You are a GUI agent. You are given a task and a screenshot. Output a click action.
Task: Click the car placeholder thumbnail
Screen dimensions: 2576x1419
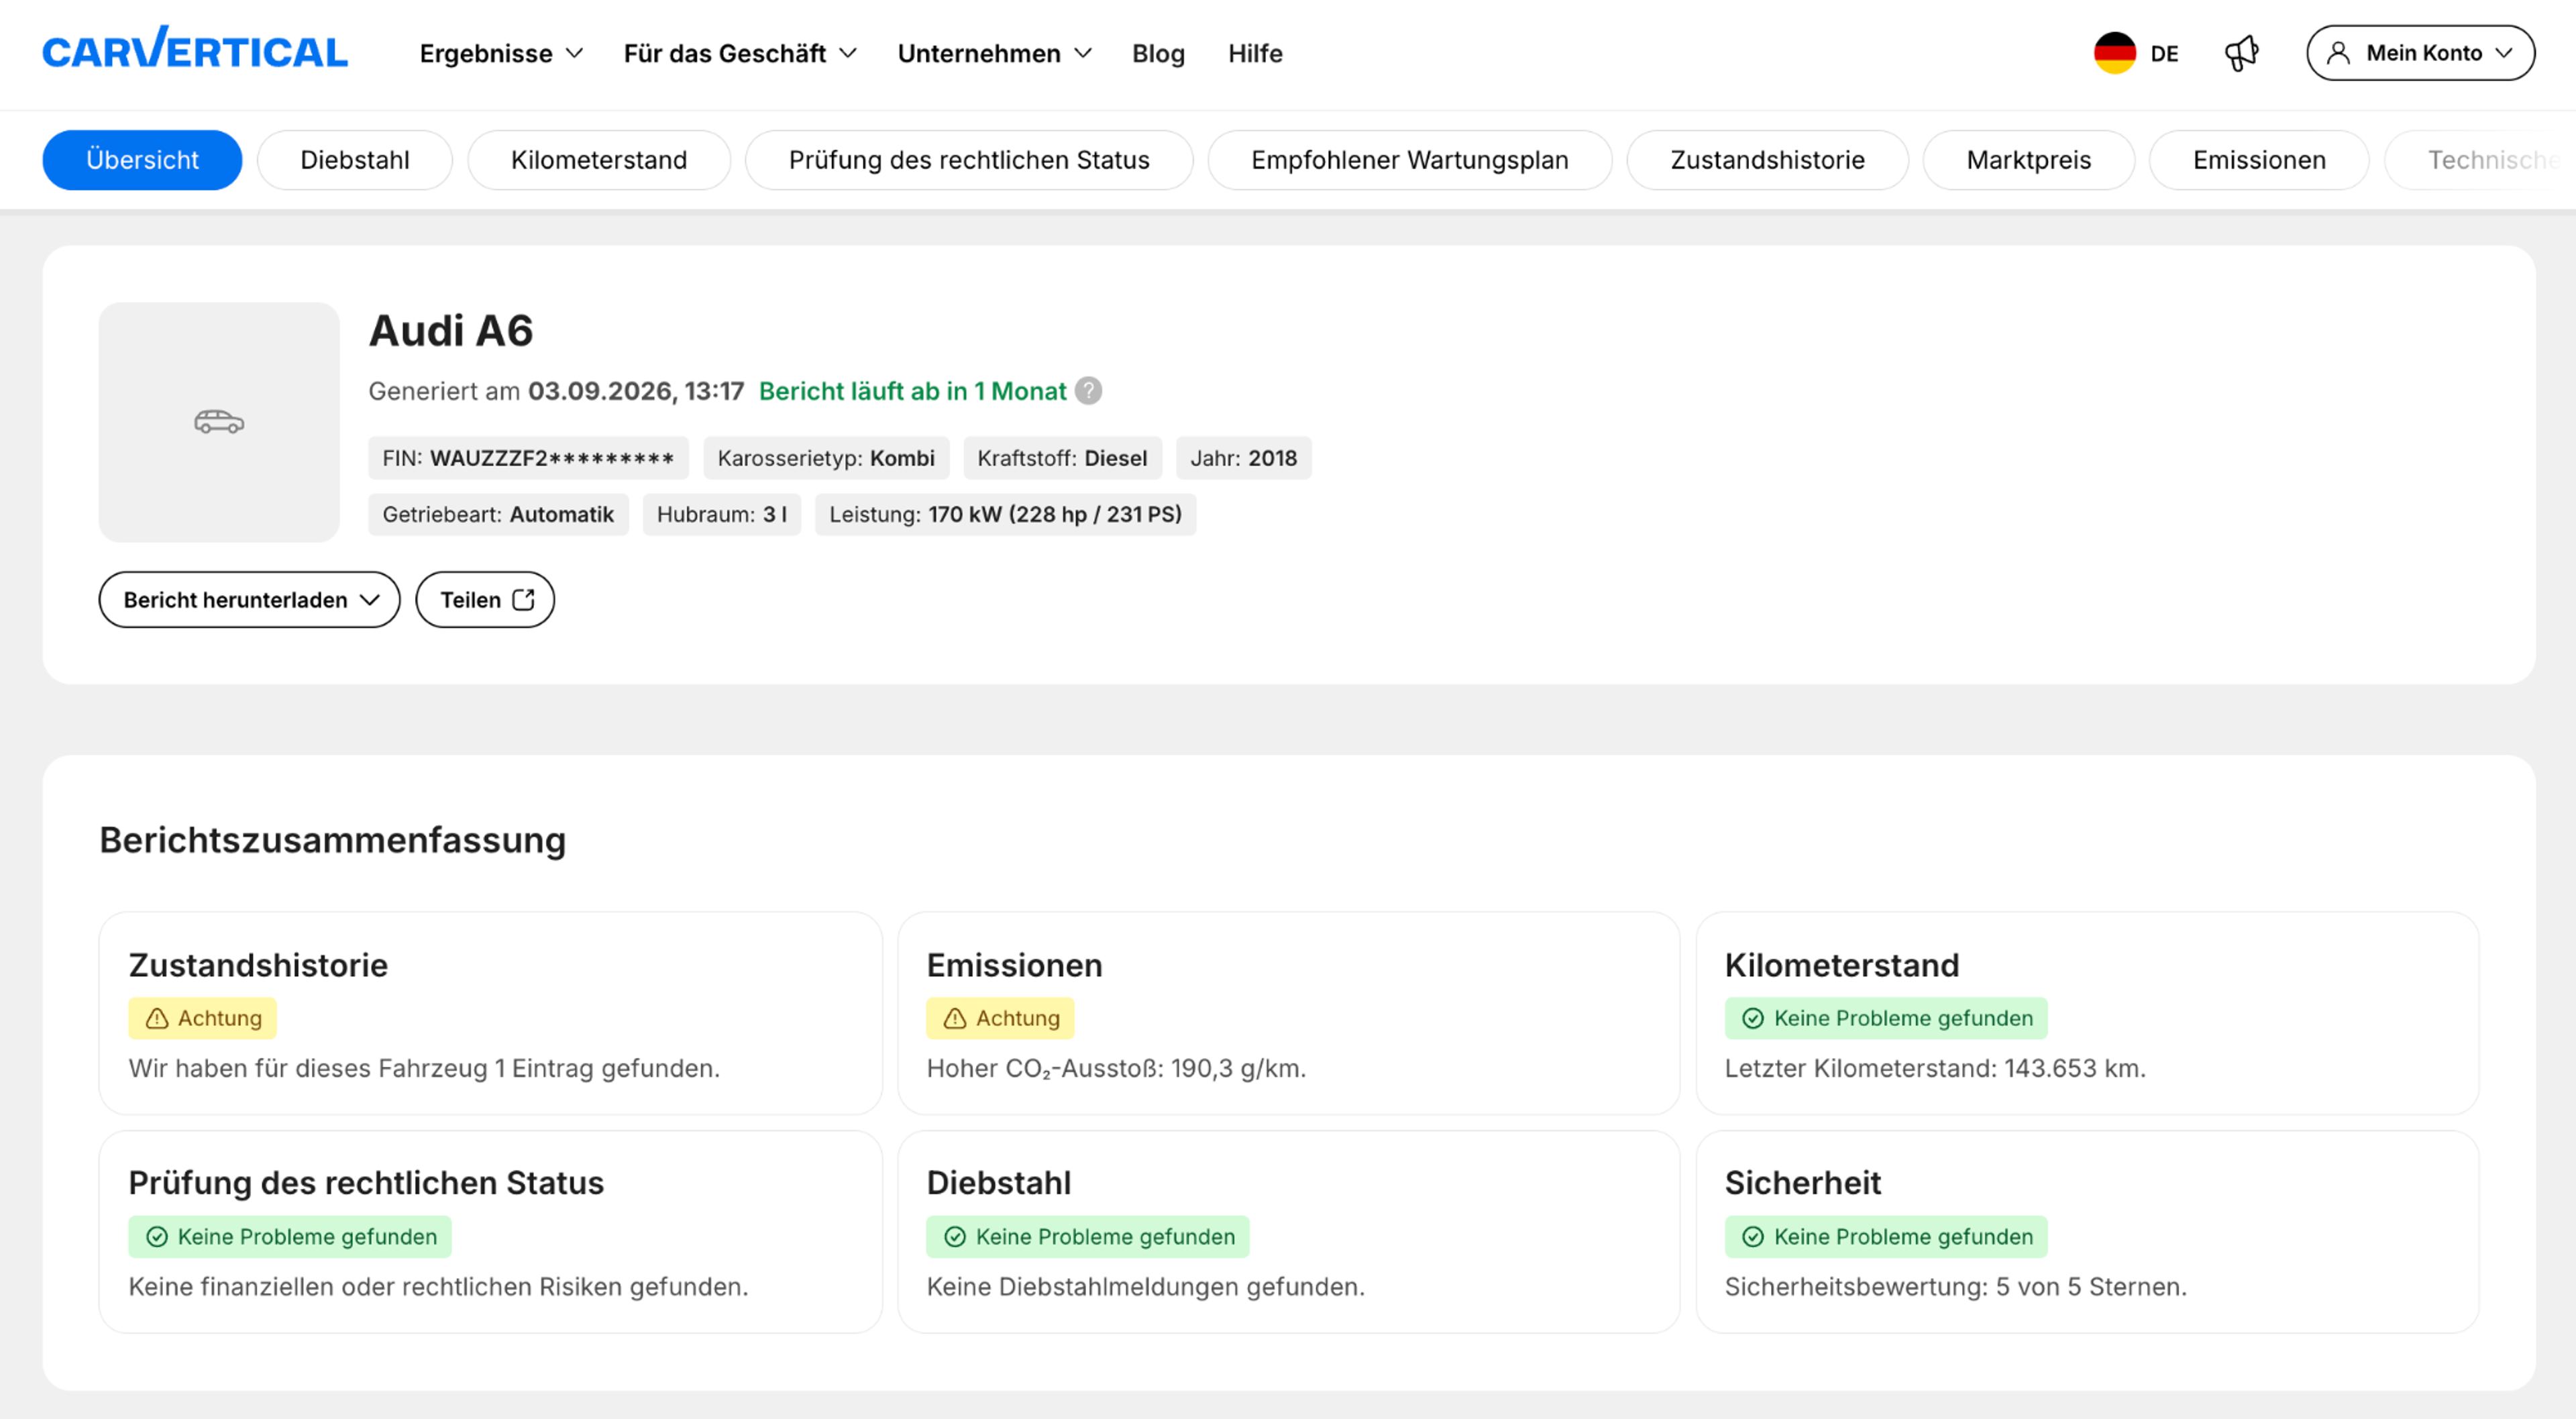[219, 422]
